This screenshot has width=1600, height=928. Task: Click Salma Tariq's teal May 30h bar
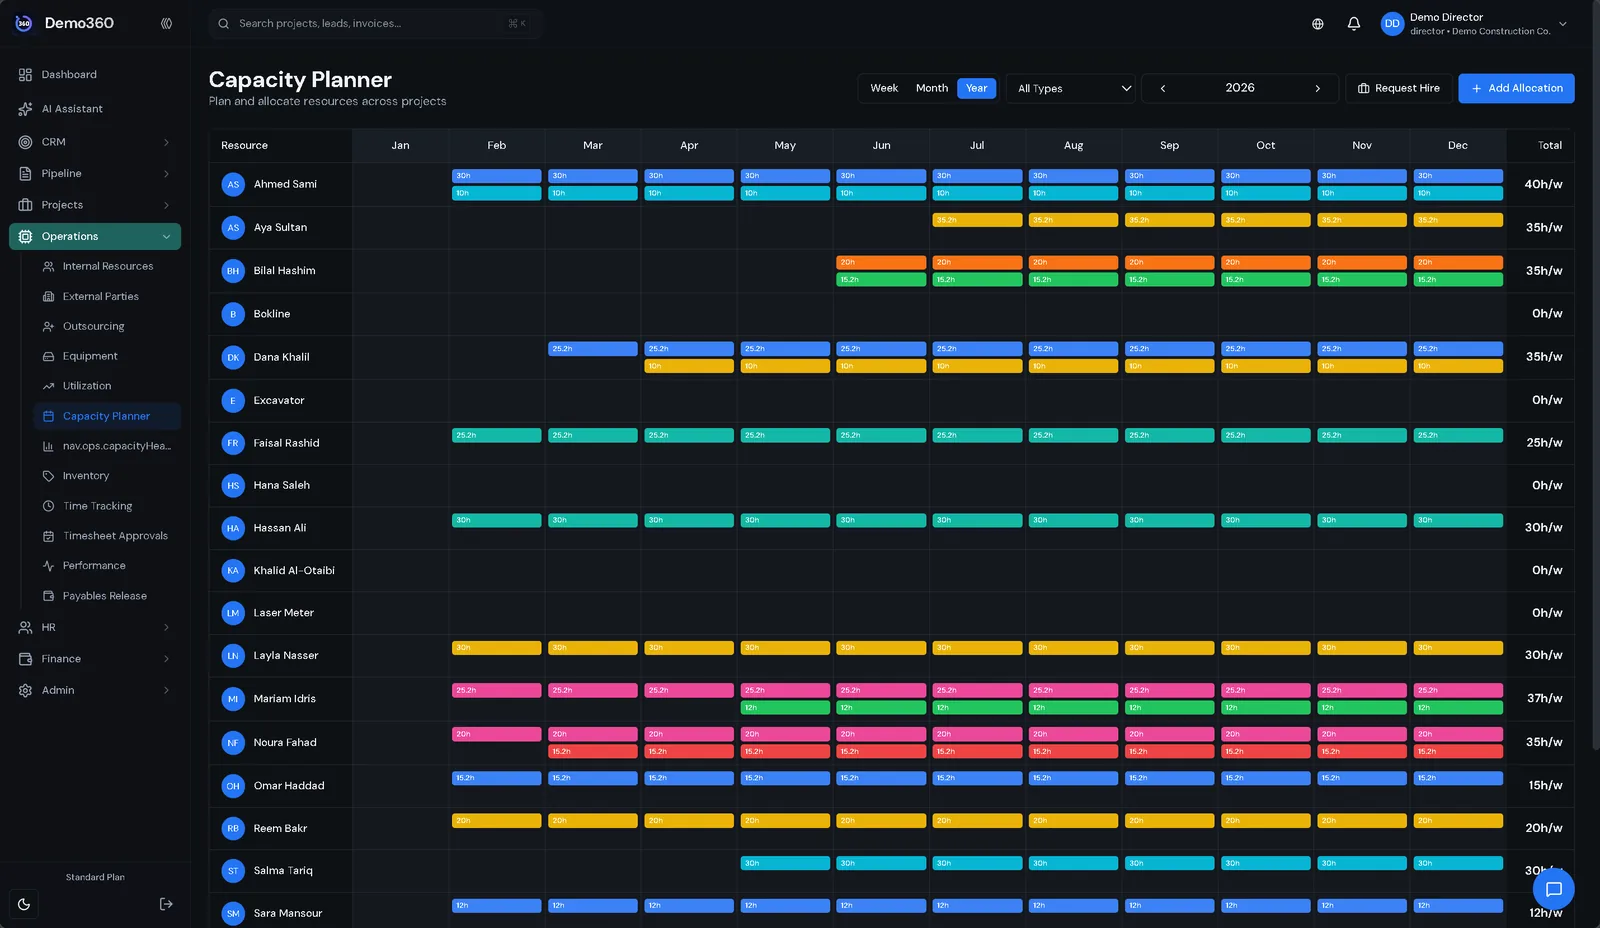pos(785,863)
